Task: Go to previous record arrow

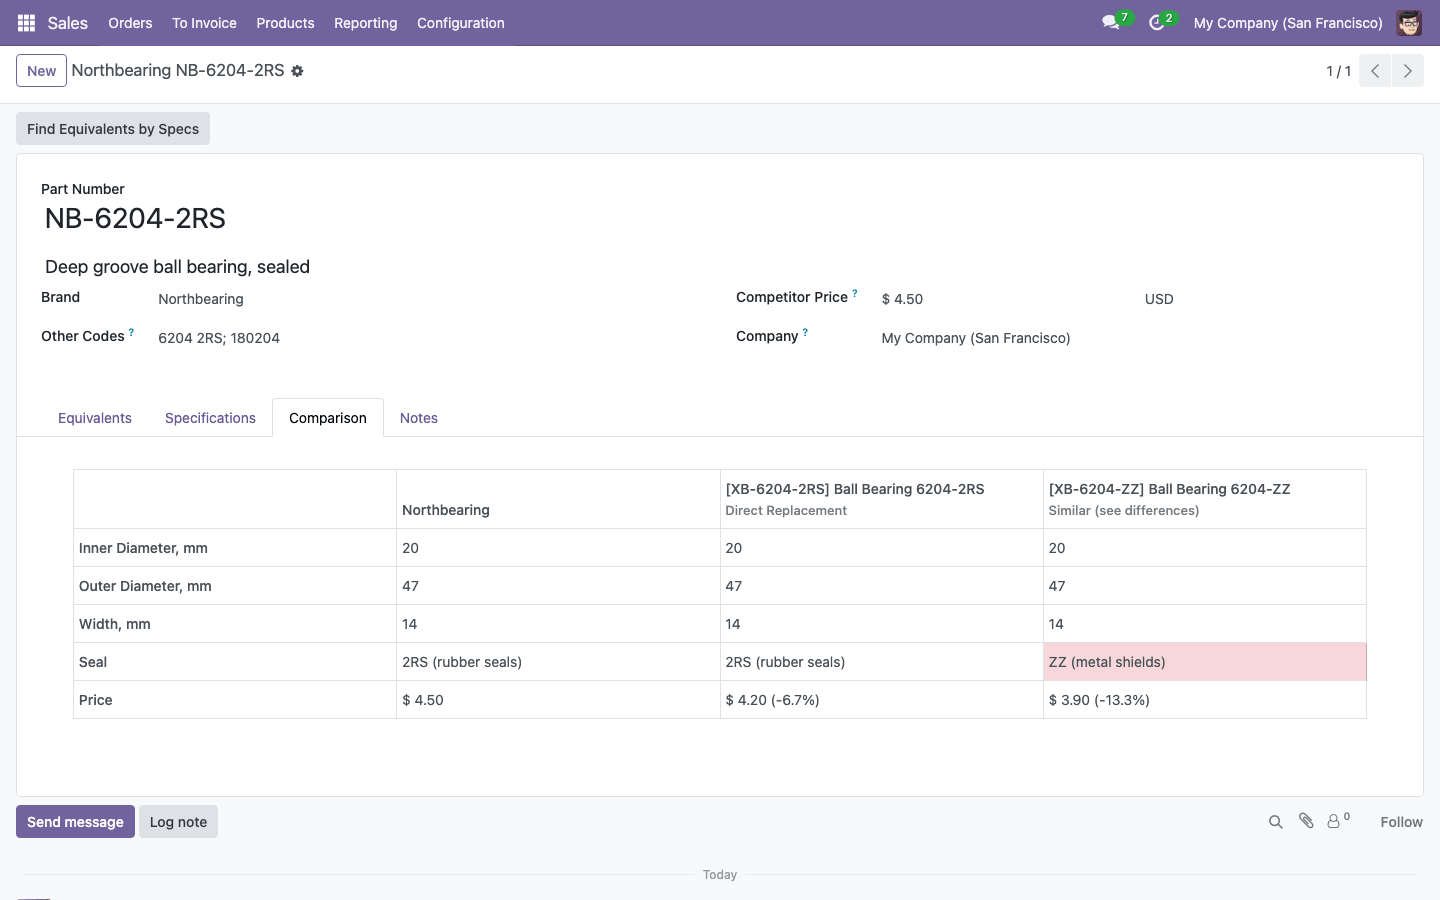Action: click(1375, 71)
